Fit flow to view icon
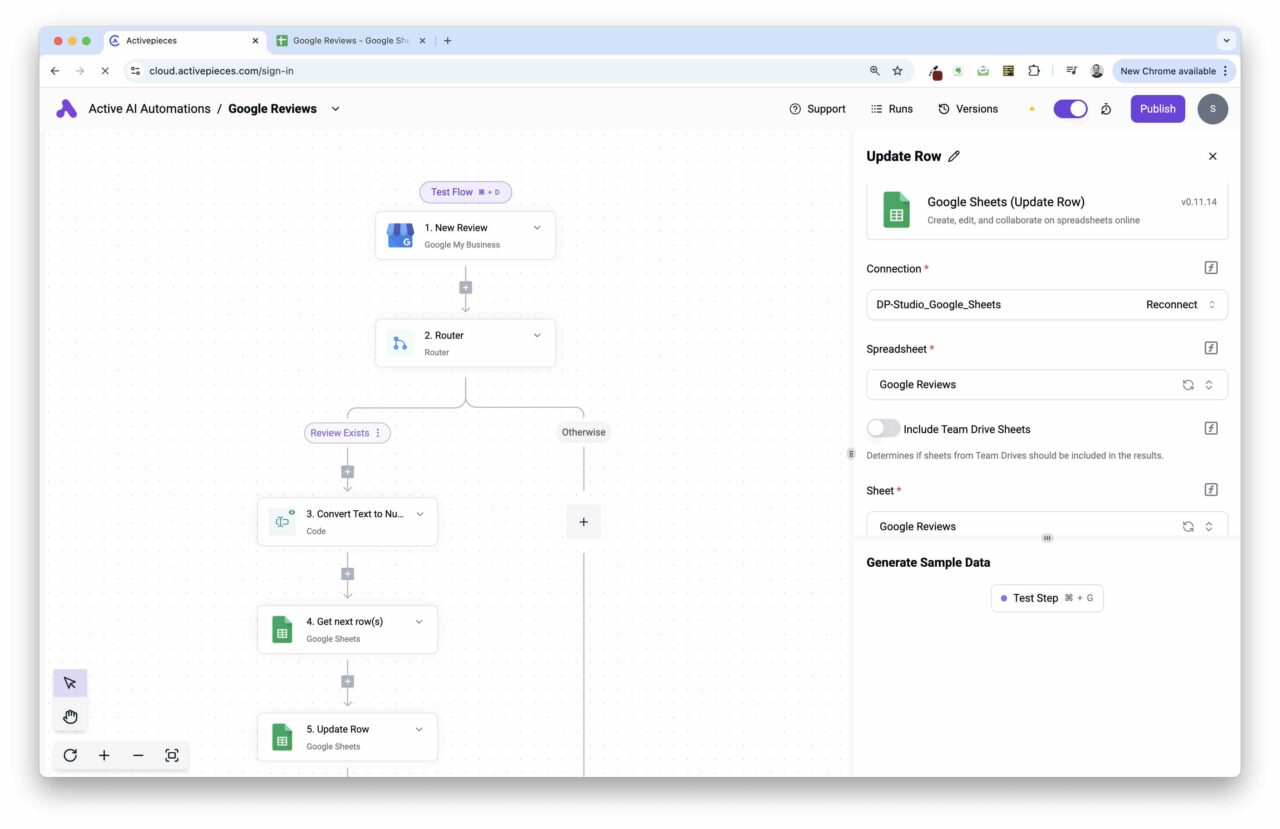This screenshot has width=1280, height=829. click(x=172, y=755)
